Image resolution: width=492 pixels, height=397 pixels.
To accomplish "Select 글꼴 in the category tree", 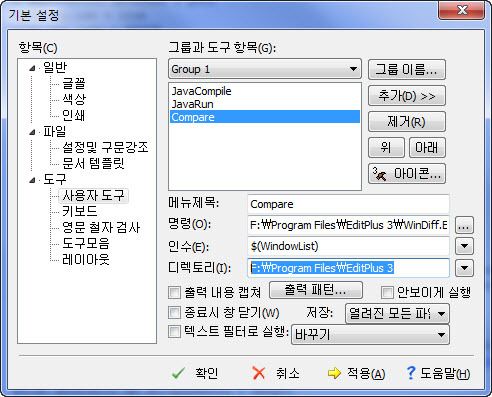I will coord(74,83).
